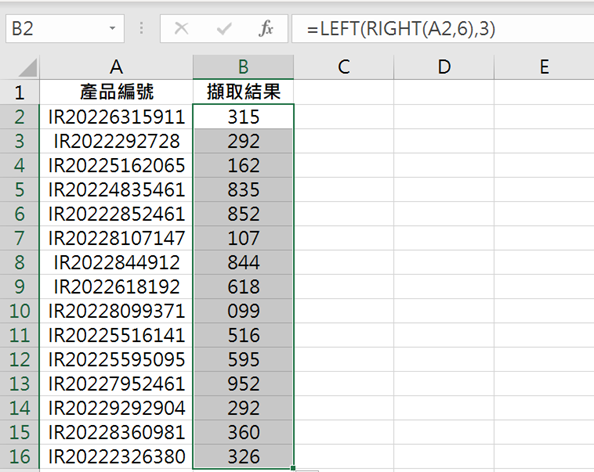Image resolution: width=594 pixels, height=472 pixels.
Task: Select row 8 header
Action: click(19, 262)
